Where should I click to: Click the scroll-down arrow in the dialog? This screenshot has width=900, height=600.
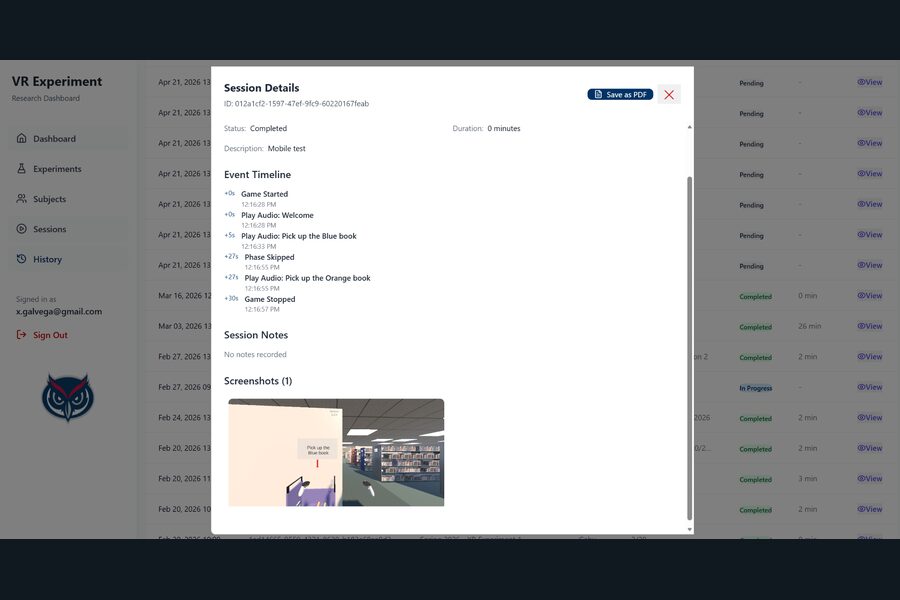pos(689,529)
